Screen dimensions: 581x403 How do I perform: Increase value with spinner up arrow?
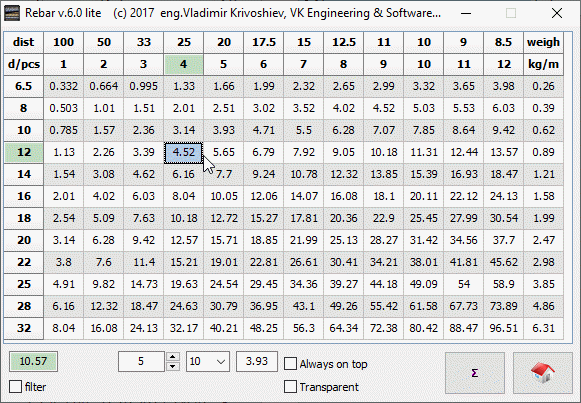tap(173, 357)
